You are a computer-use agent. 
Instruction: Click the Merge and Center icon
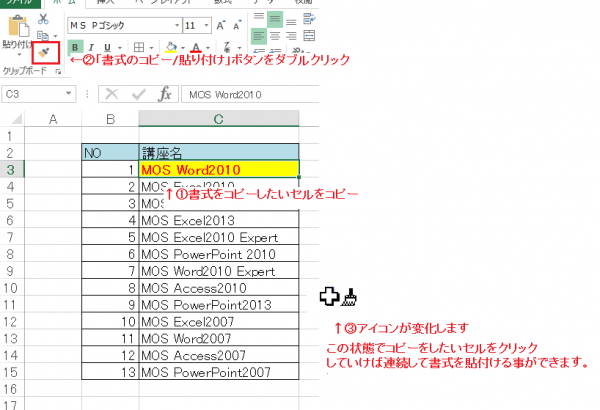pos(309,36)
